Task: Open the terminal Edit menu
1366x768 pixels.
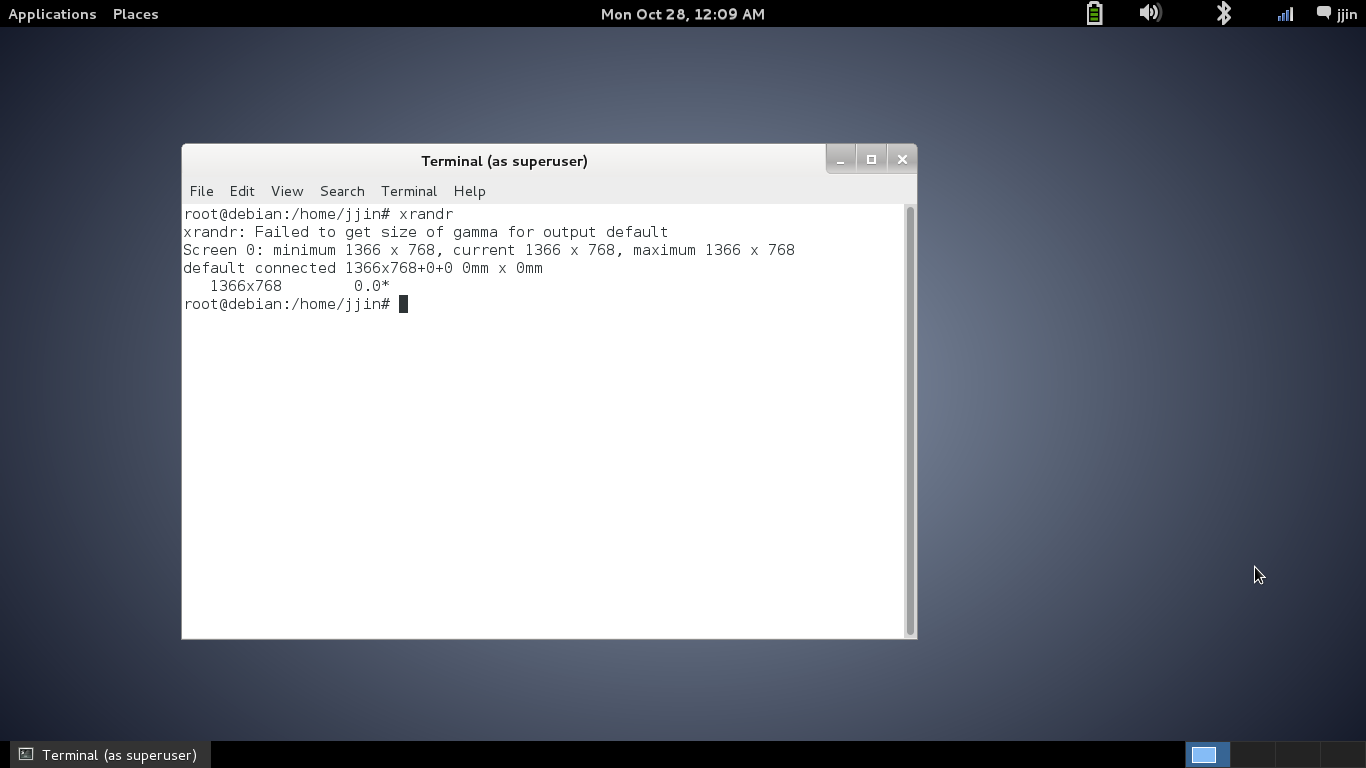Action: click(242, 191)
